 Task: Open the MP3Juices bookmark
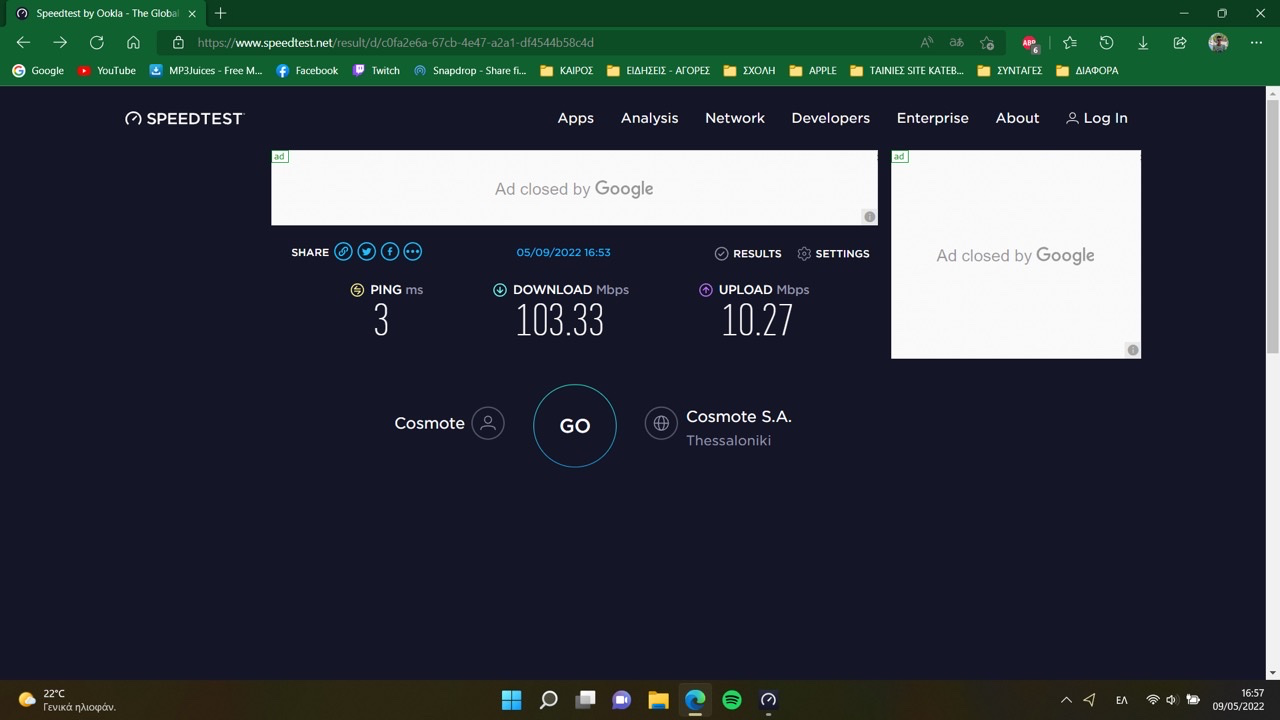(205, 71)
